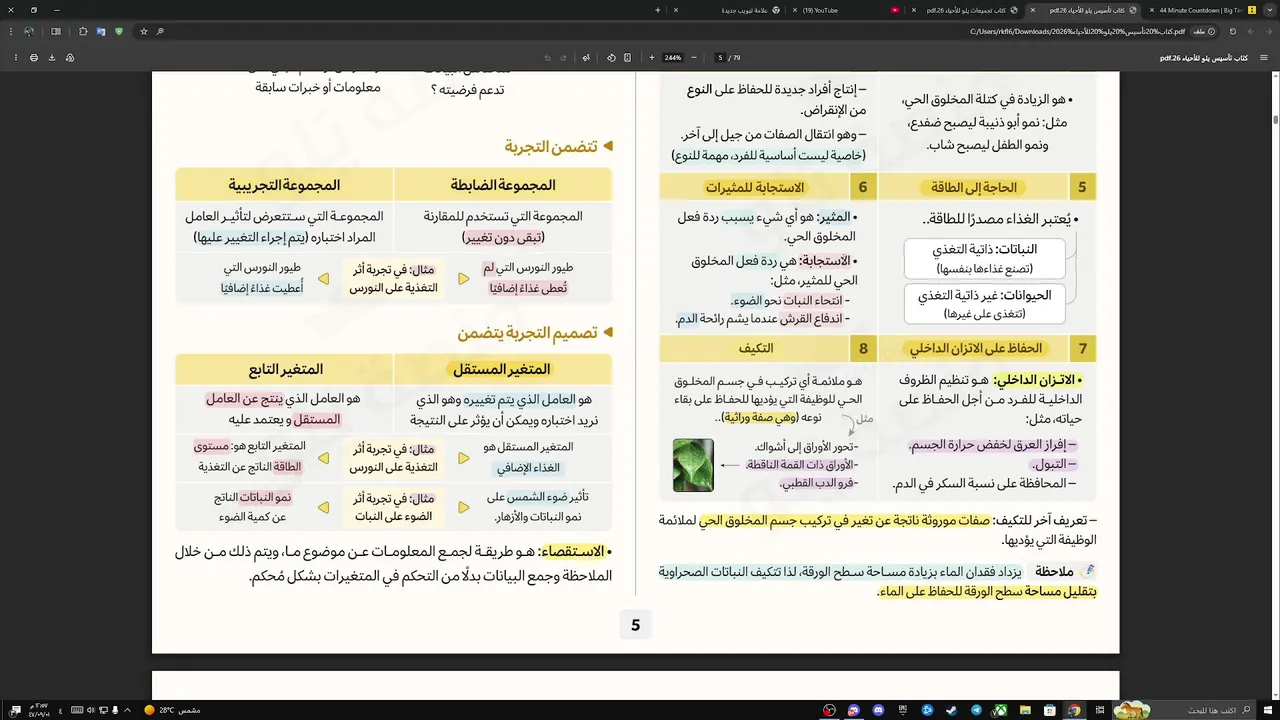Zoom out with the minus button
Screen dimensions: 1280x720
[x=694, y=57]
